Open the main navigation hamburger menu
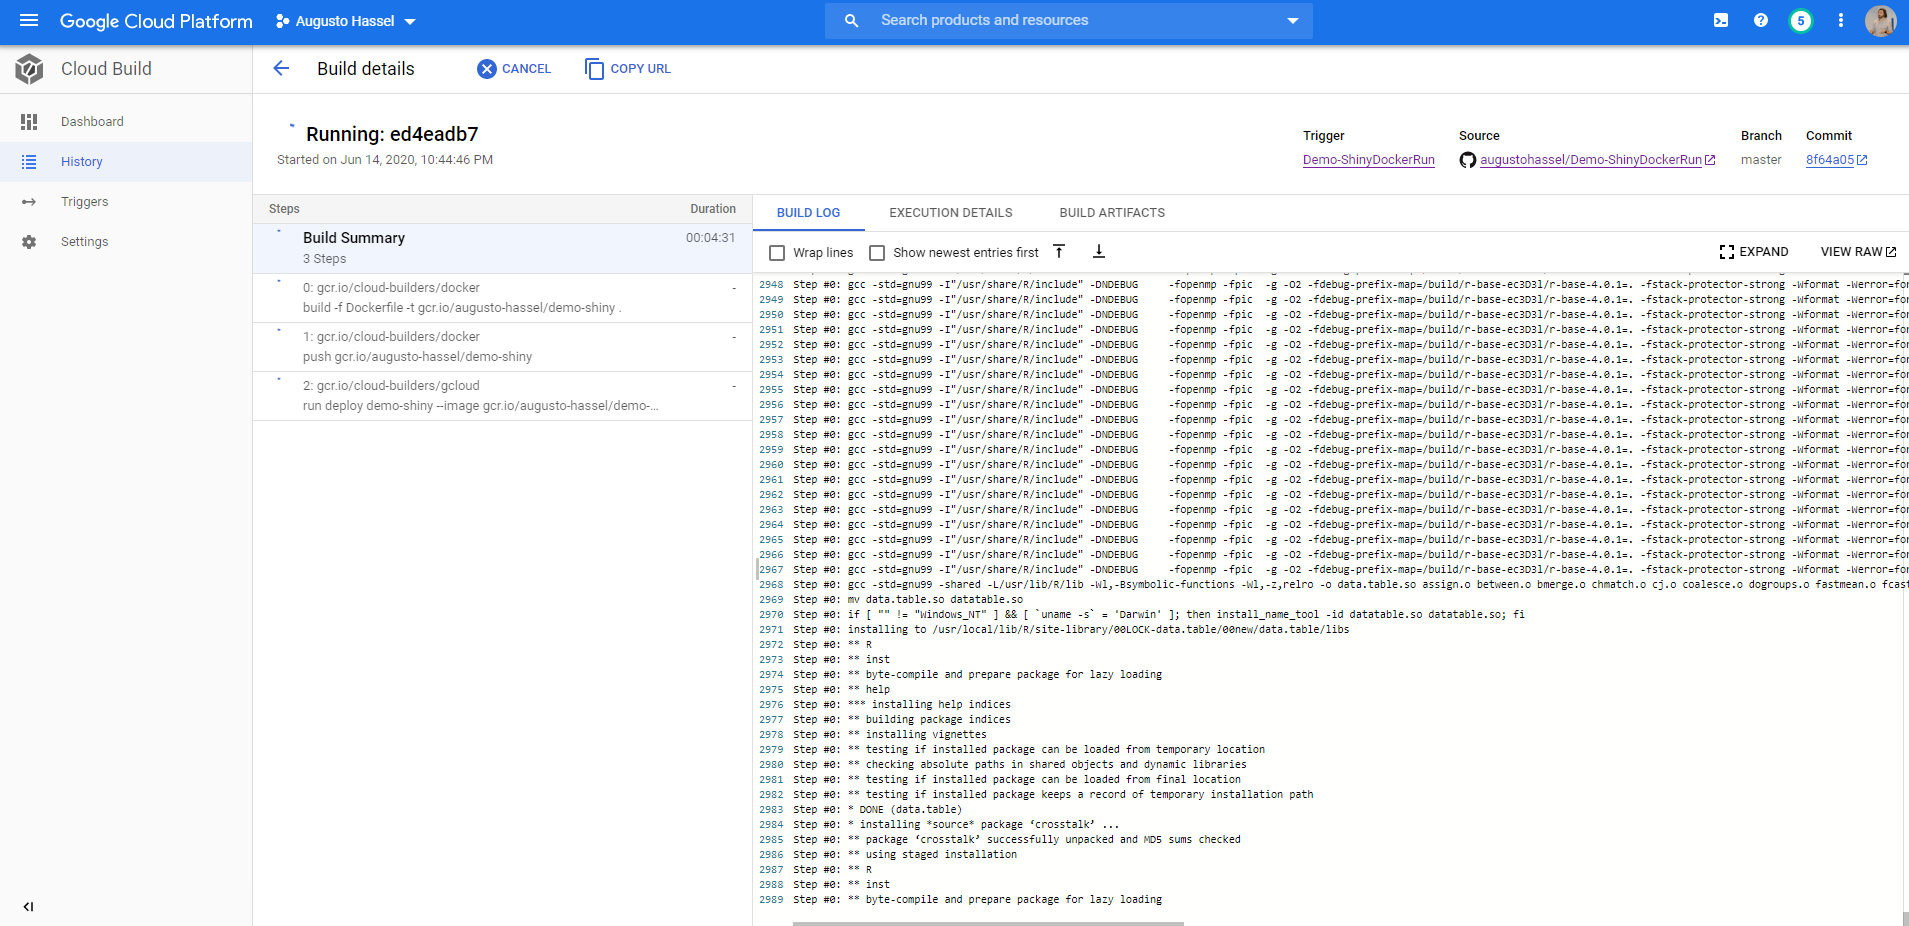 point(29,20)
